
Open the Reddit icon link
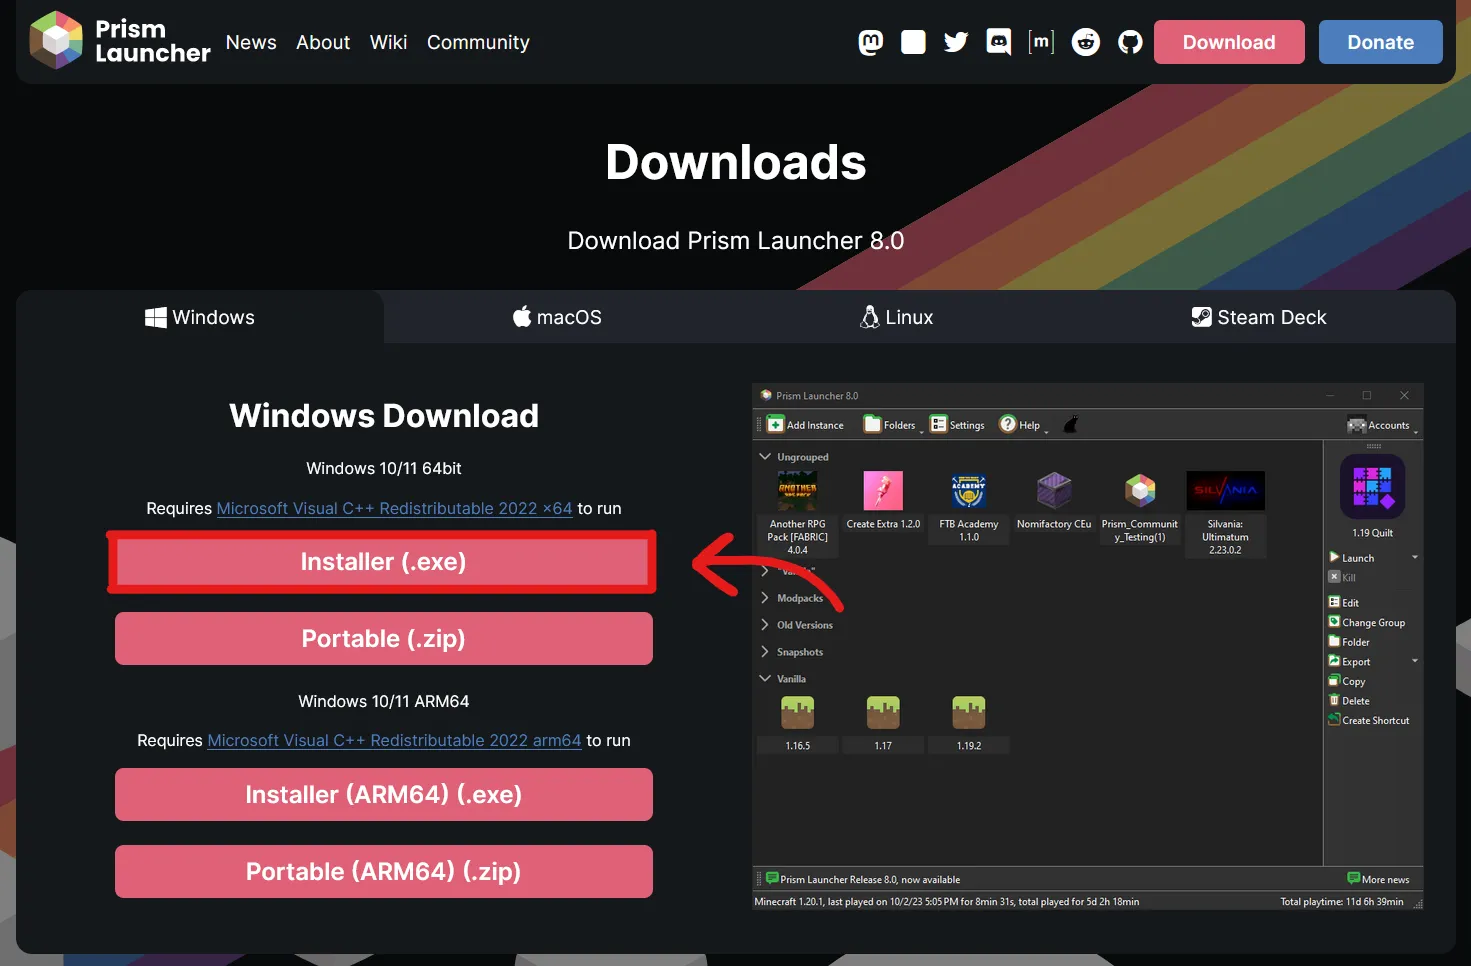[1086, 42]
